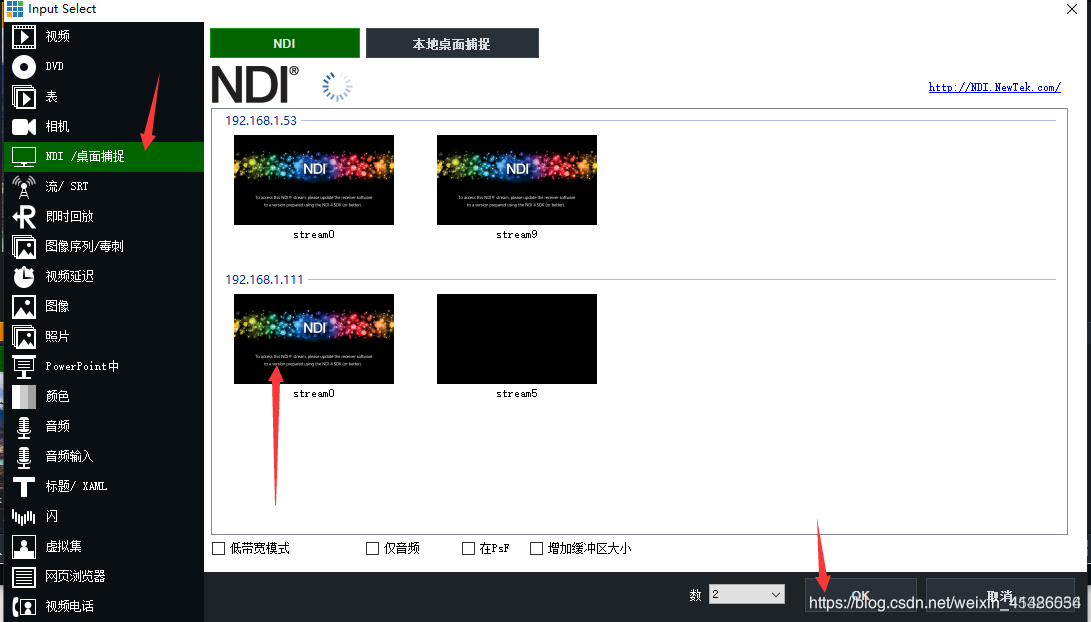Check increase buffer size (增加缓冲区大小)
This screenshot has height=622, width=1091.
[536, 548]
